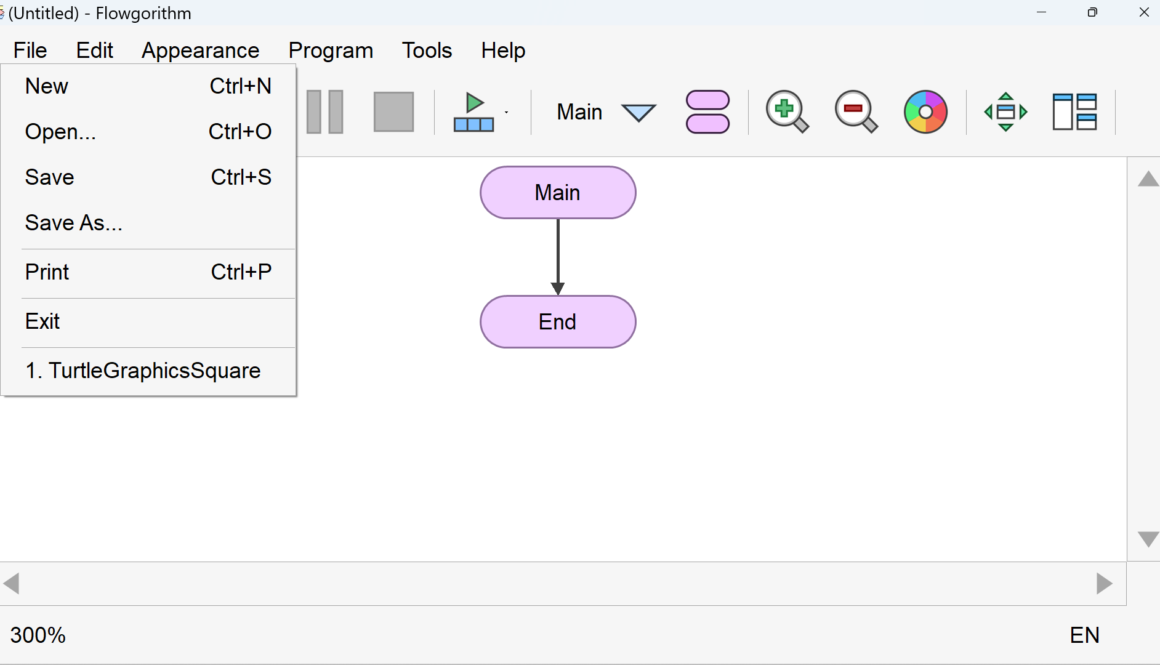Viewport: 1160px width, 665px height.
Task: Click the right horizontal scrollbar arrow
Action: point(1105,583)
